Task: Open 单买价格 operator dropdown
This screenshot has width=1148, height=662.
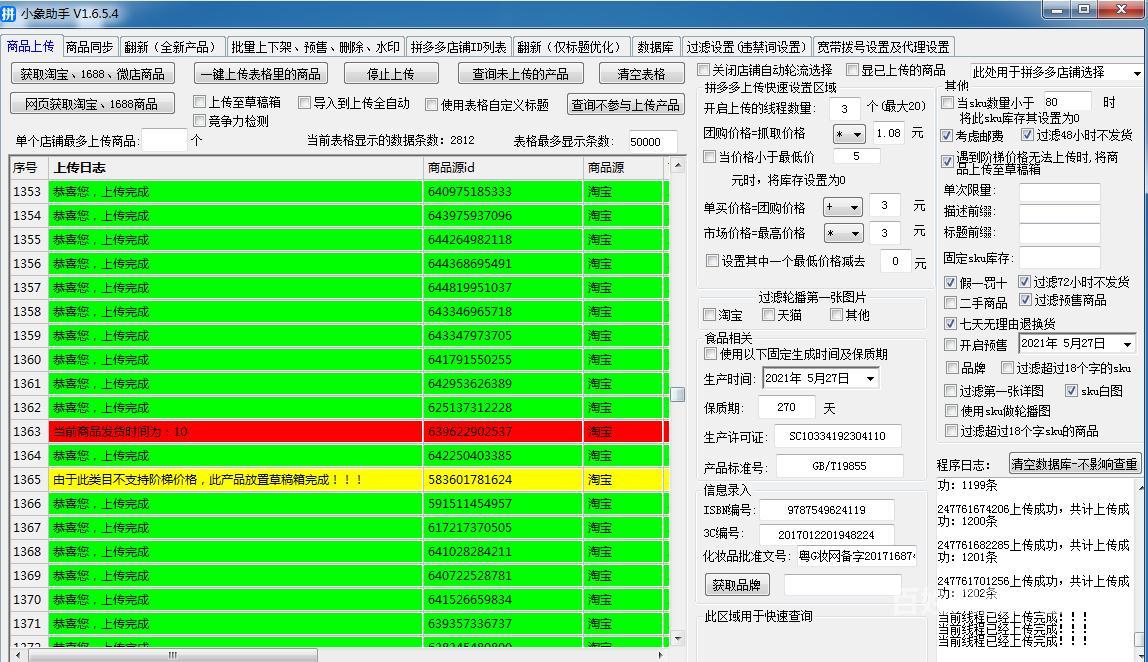Action: pos(843,207)
